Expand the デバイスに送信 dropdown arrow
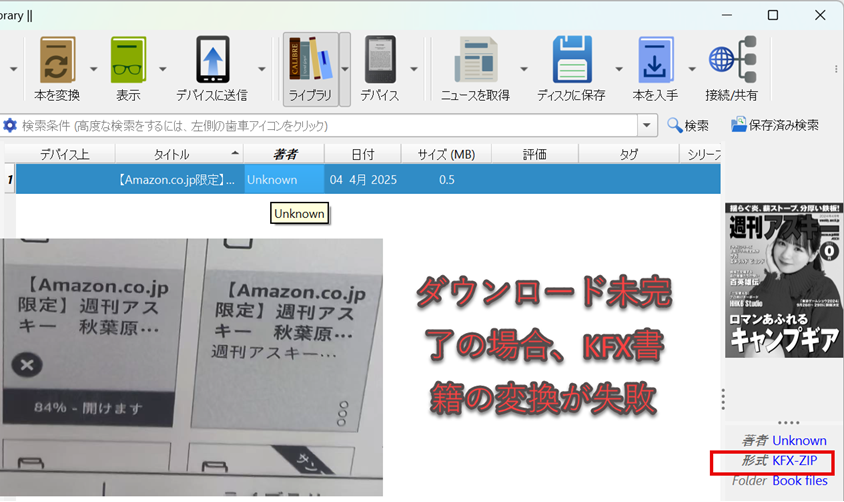844x502 pixels. pyautogui.click(x=262, y=69)
